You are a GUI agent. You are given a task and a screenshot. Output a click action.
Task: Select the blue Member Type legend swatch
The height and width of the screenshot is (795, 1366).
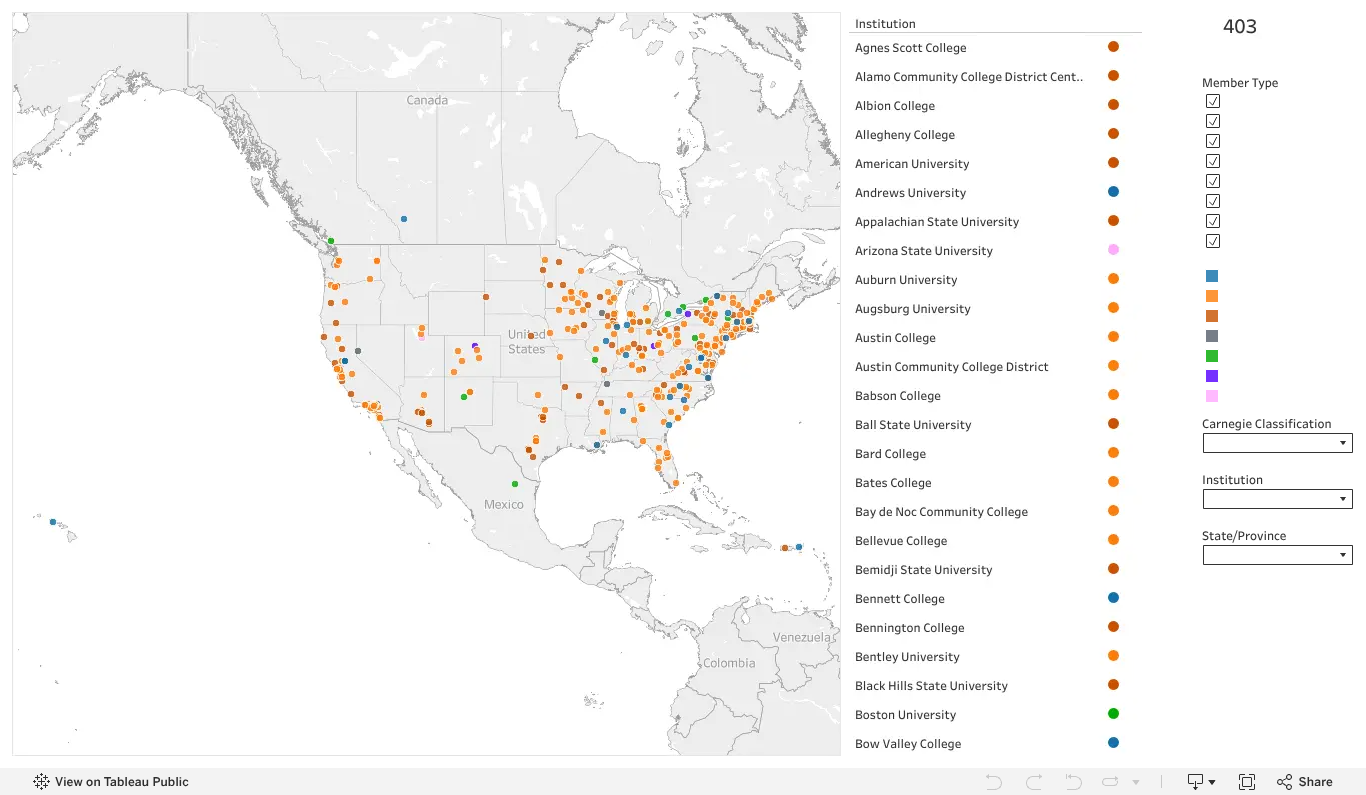point(1212,276)
